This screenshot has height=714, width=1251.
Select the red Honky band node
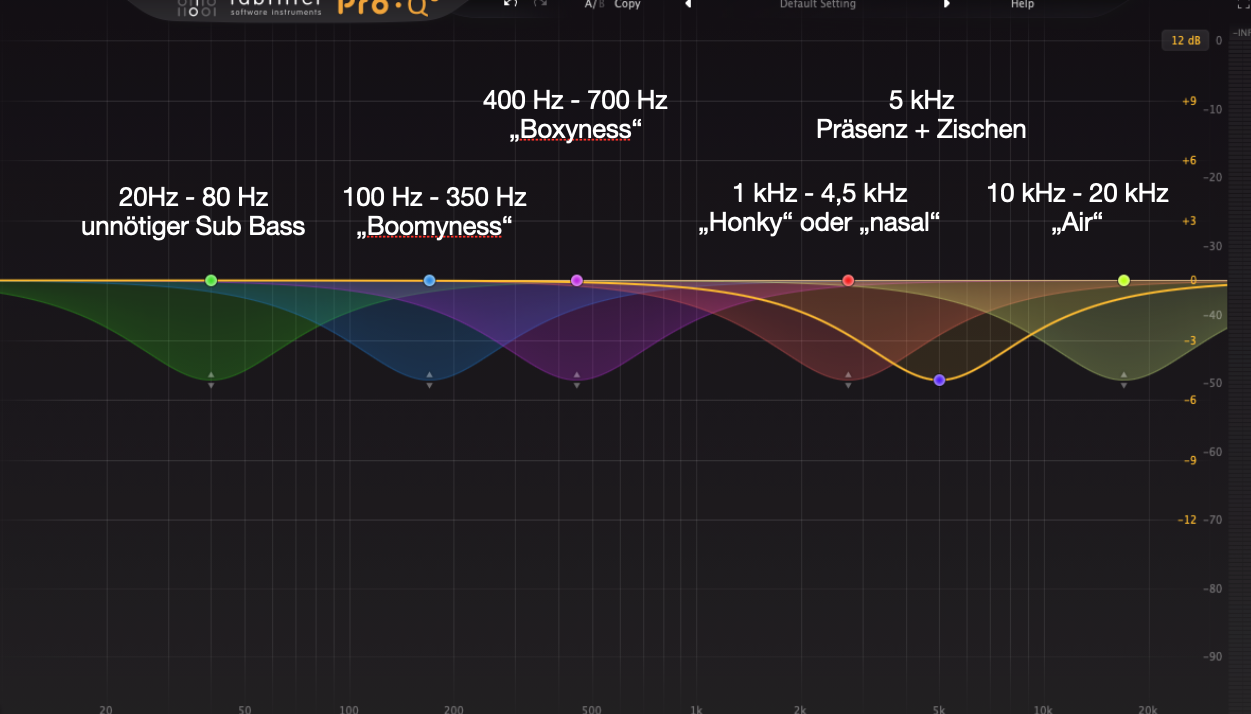click(x=848, y=281)
